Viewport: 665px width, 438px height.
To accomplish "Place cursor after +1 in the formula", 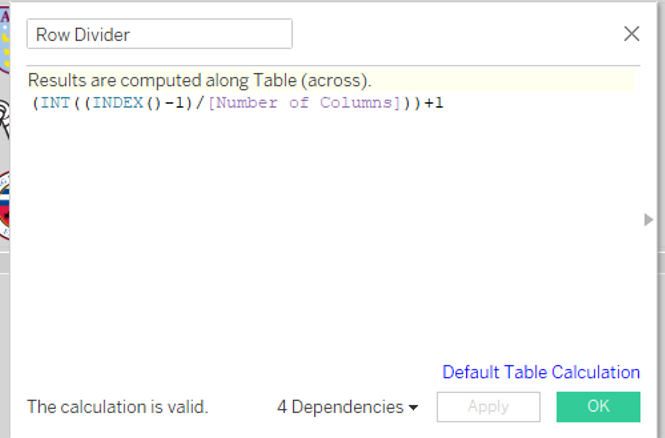I will [443, 103].
